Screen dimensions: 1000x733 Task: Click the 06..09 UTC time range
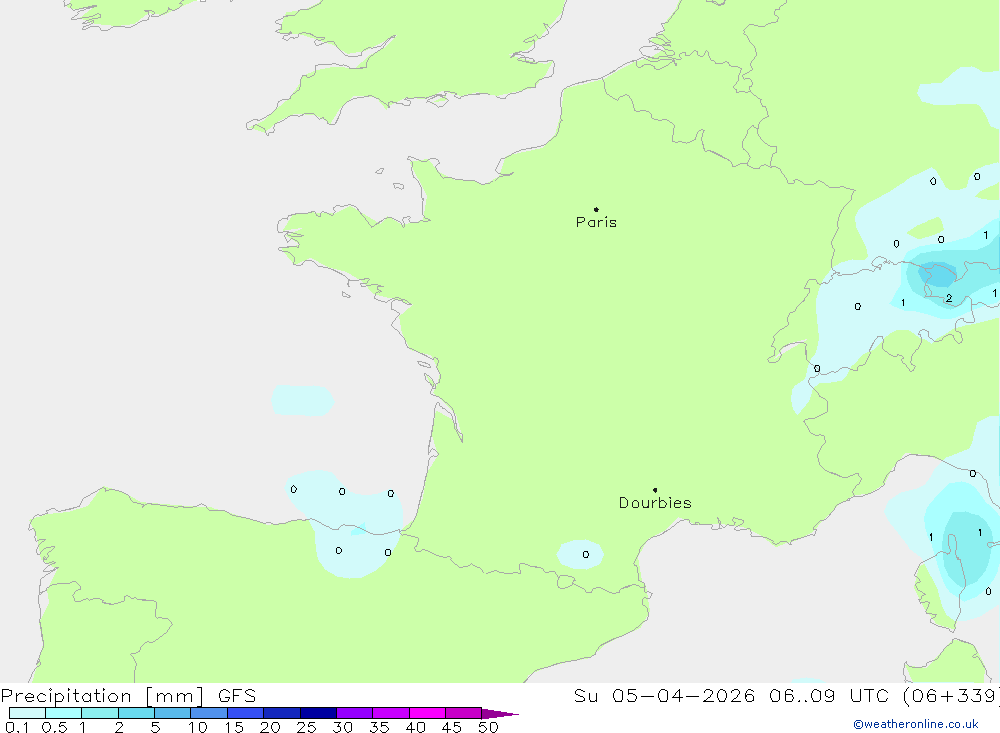pyautogui.click(x=828, y=696)
